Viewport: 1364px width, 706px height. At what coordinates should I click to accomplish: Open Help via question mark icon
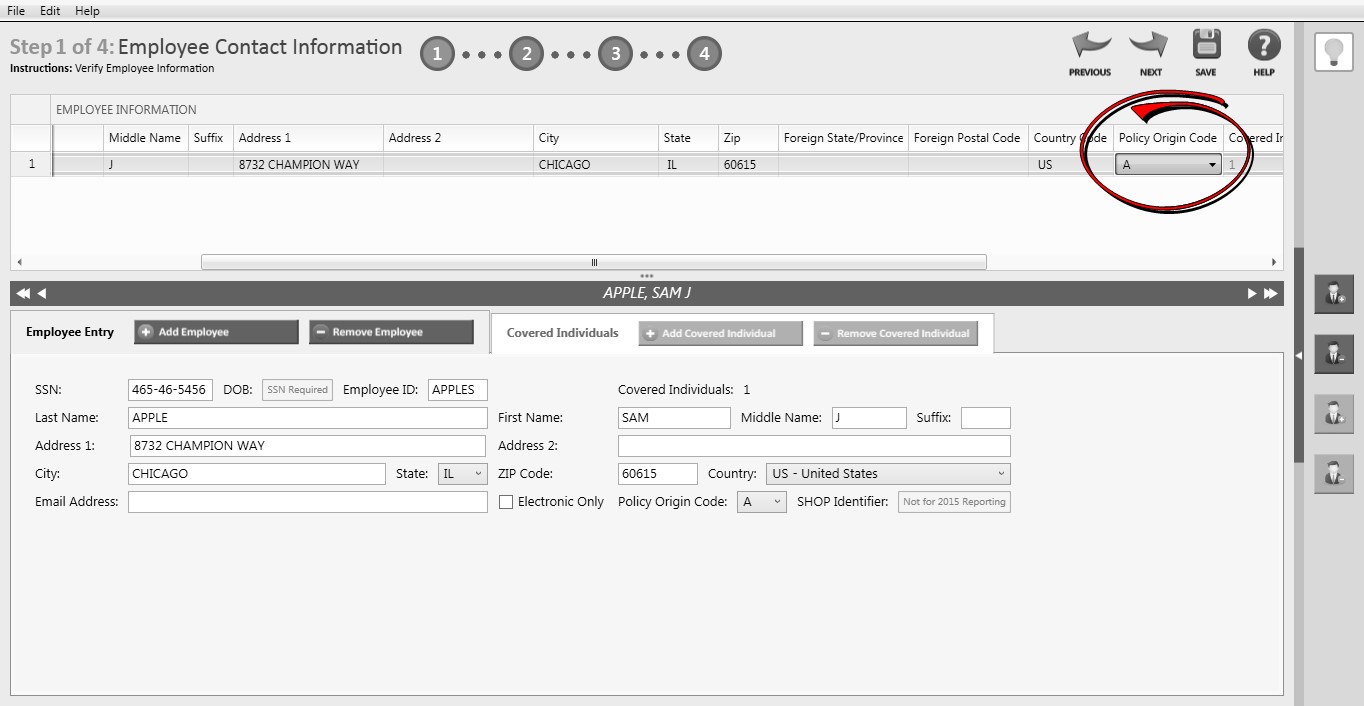coord(1264,46)
